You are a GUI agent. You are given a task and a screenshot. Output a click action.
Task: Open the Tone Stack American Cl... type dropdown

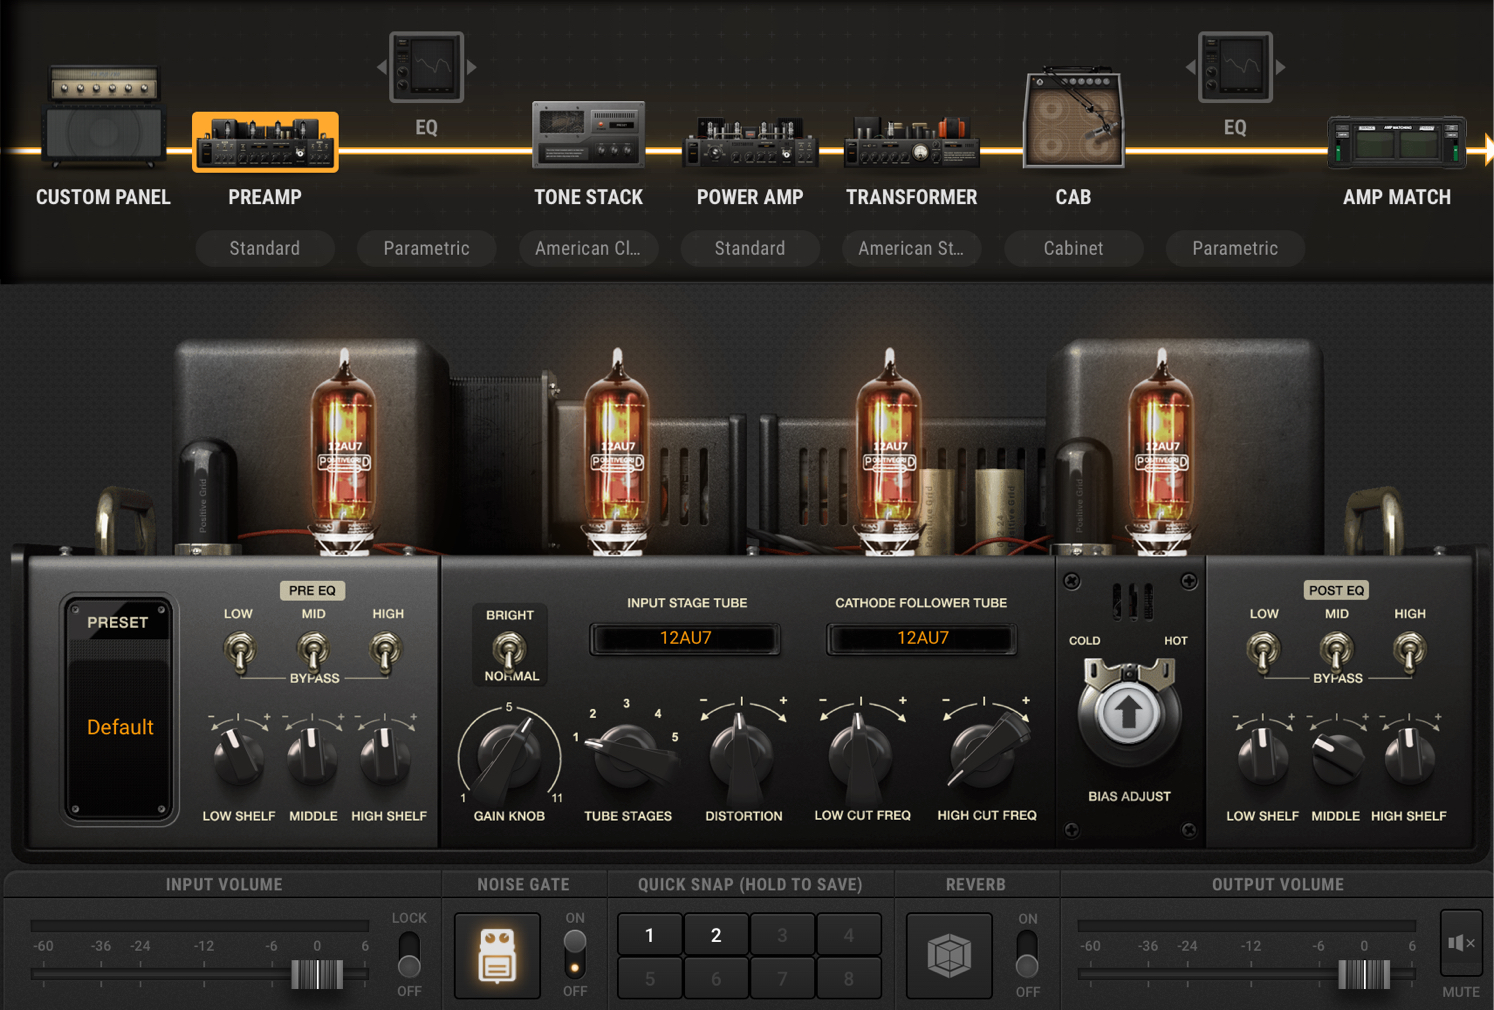[x=588, y=248]
